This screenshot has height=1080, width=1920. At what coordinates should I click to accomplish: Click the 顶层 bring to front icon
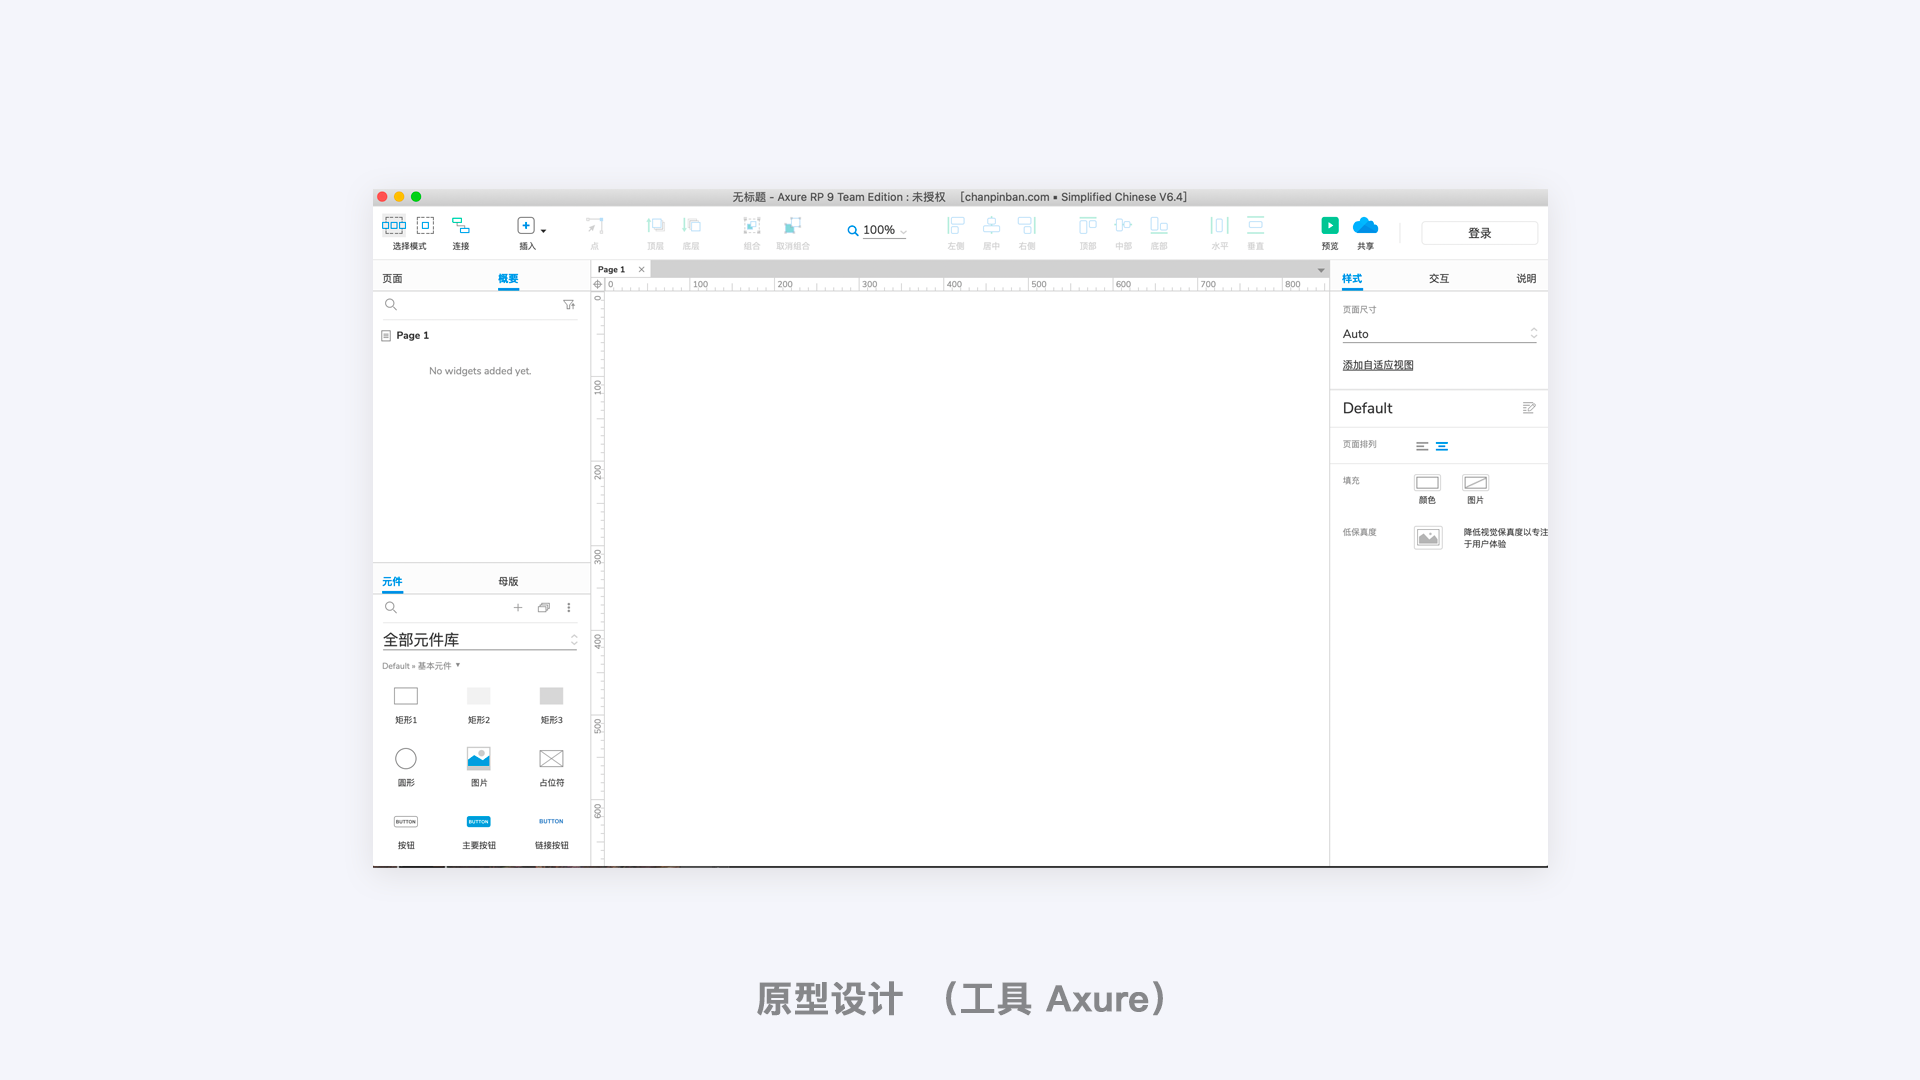656,226
